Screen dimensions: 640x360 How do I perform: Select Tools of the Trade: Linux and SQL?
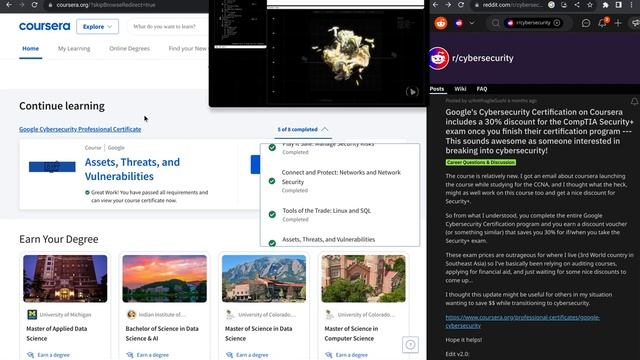pos(327,211)
